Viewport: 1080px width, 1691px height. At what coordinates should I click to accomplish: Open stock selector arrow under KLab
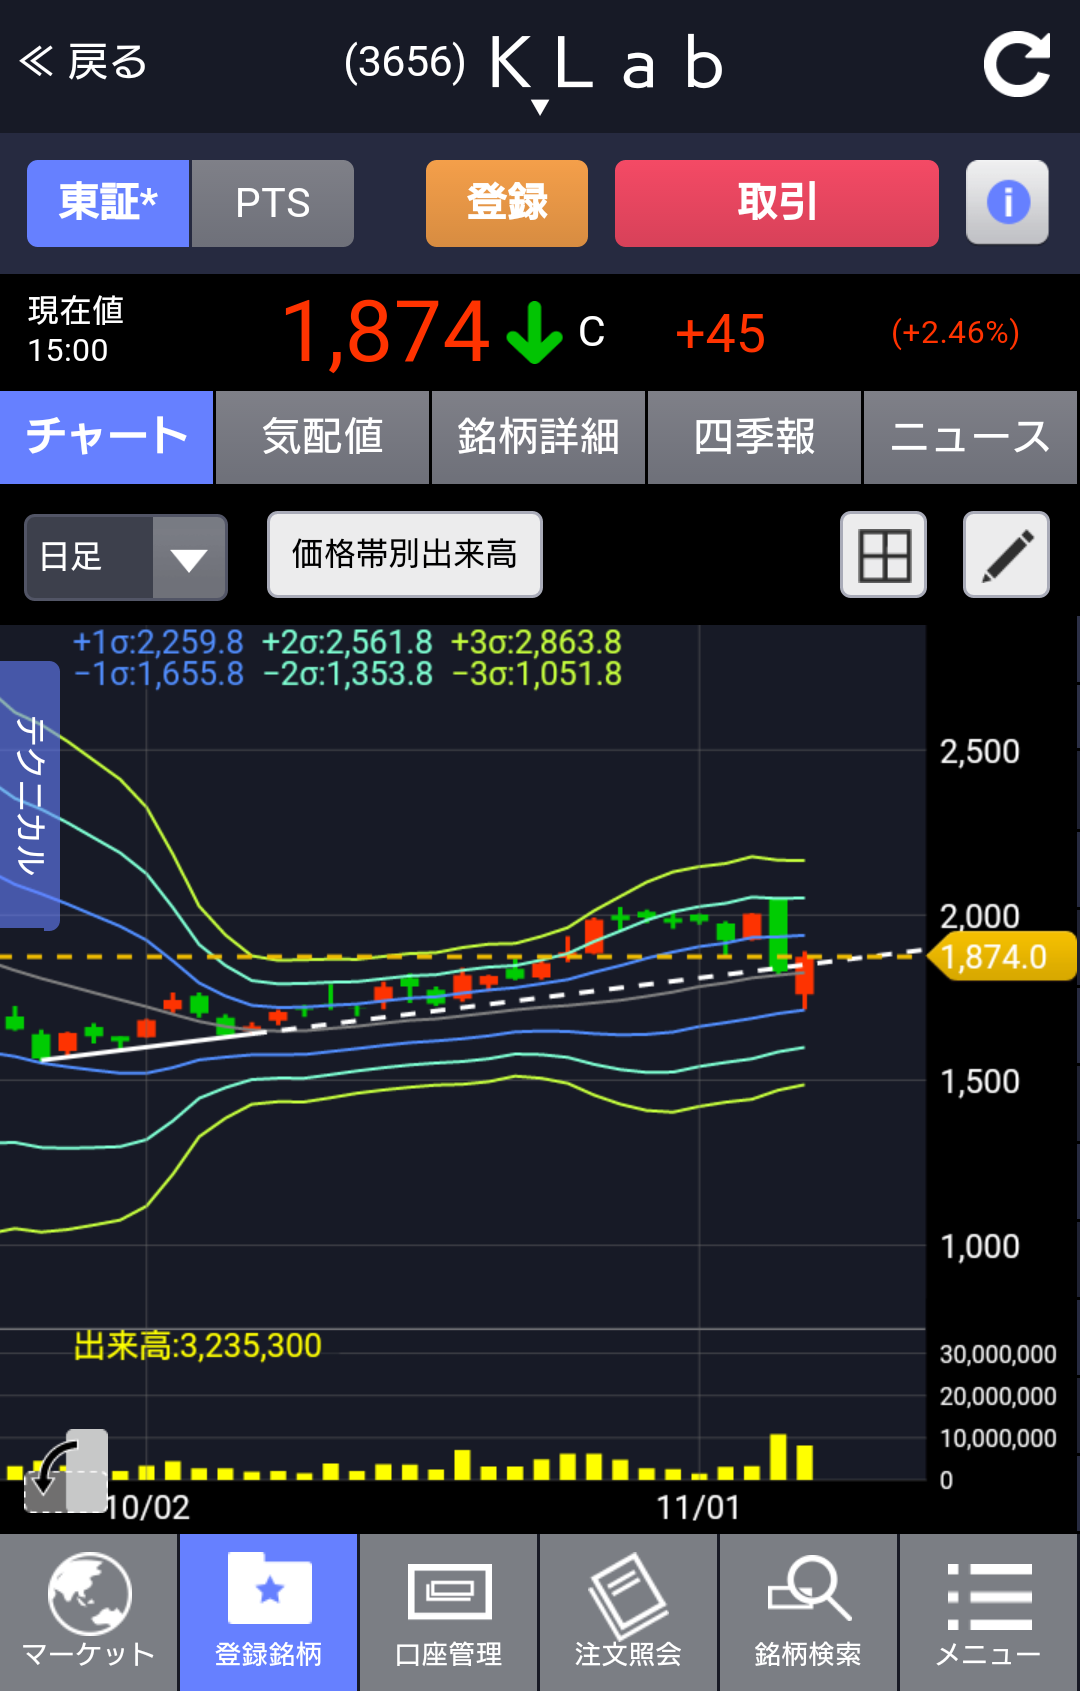pos(540,107)
